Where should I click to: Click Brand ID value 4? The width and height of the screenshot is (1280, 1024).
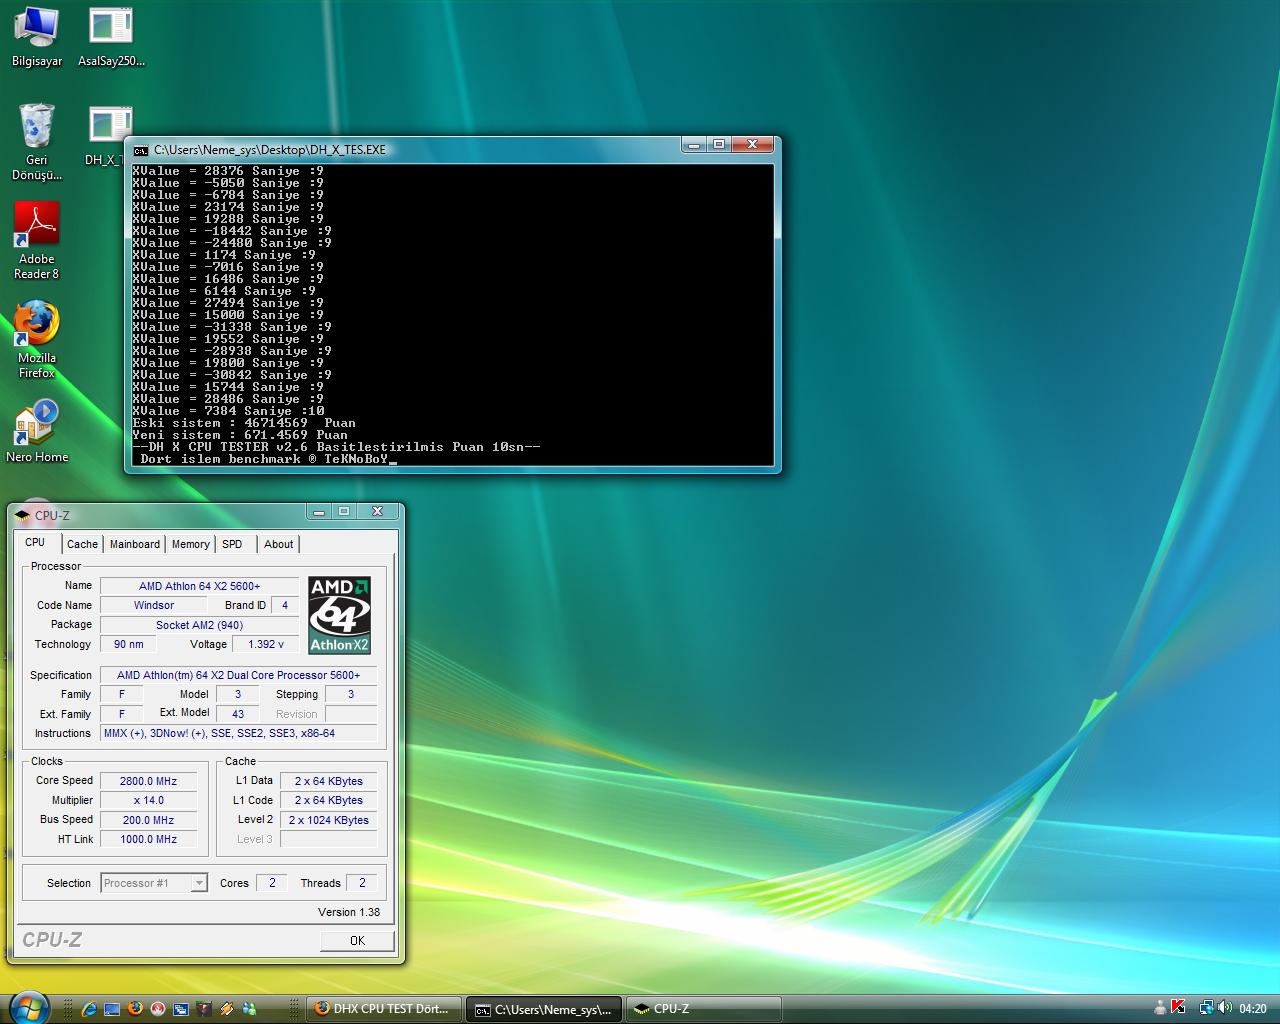[x=285, y=605]
